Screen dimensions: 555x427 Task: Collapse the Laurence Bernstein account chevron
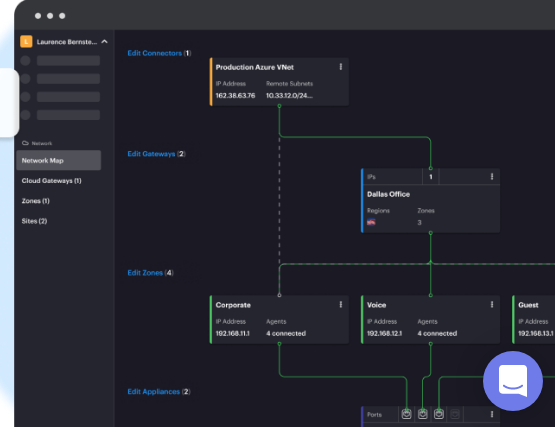coord(104,42)
